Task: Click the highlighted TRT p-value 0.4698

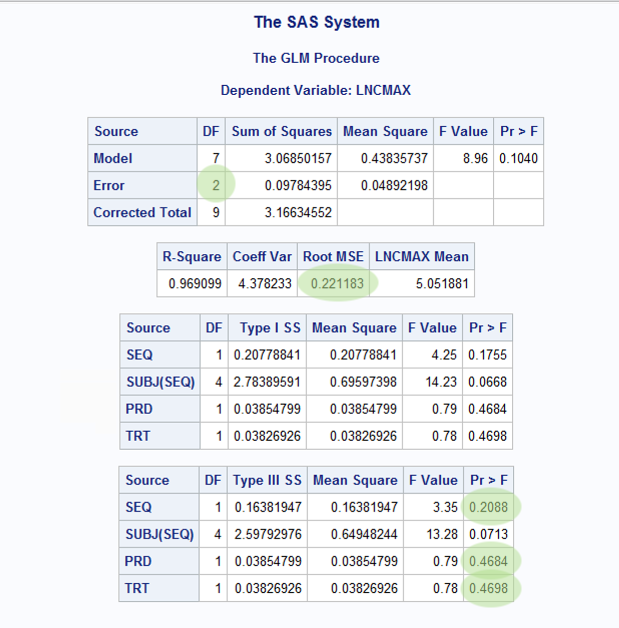Action: coord(491,588)
